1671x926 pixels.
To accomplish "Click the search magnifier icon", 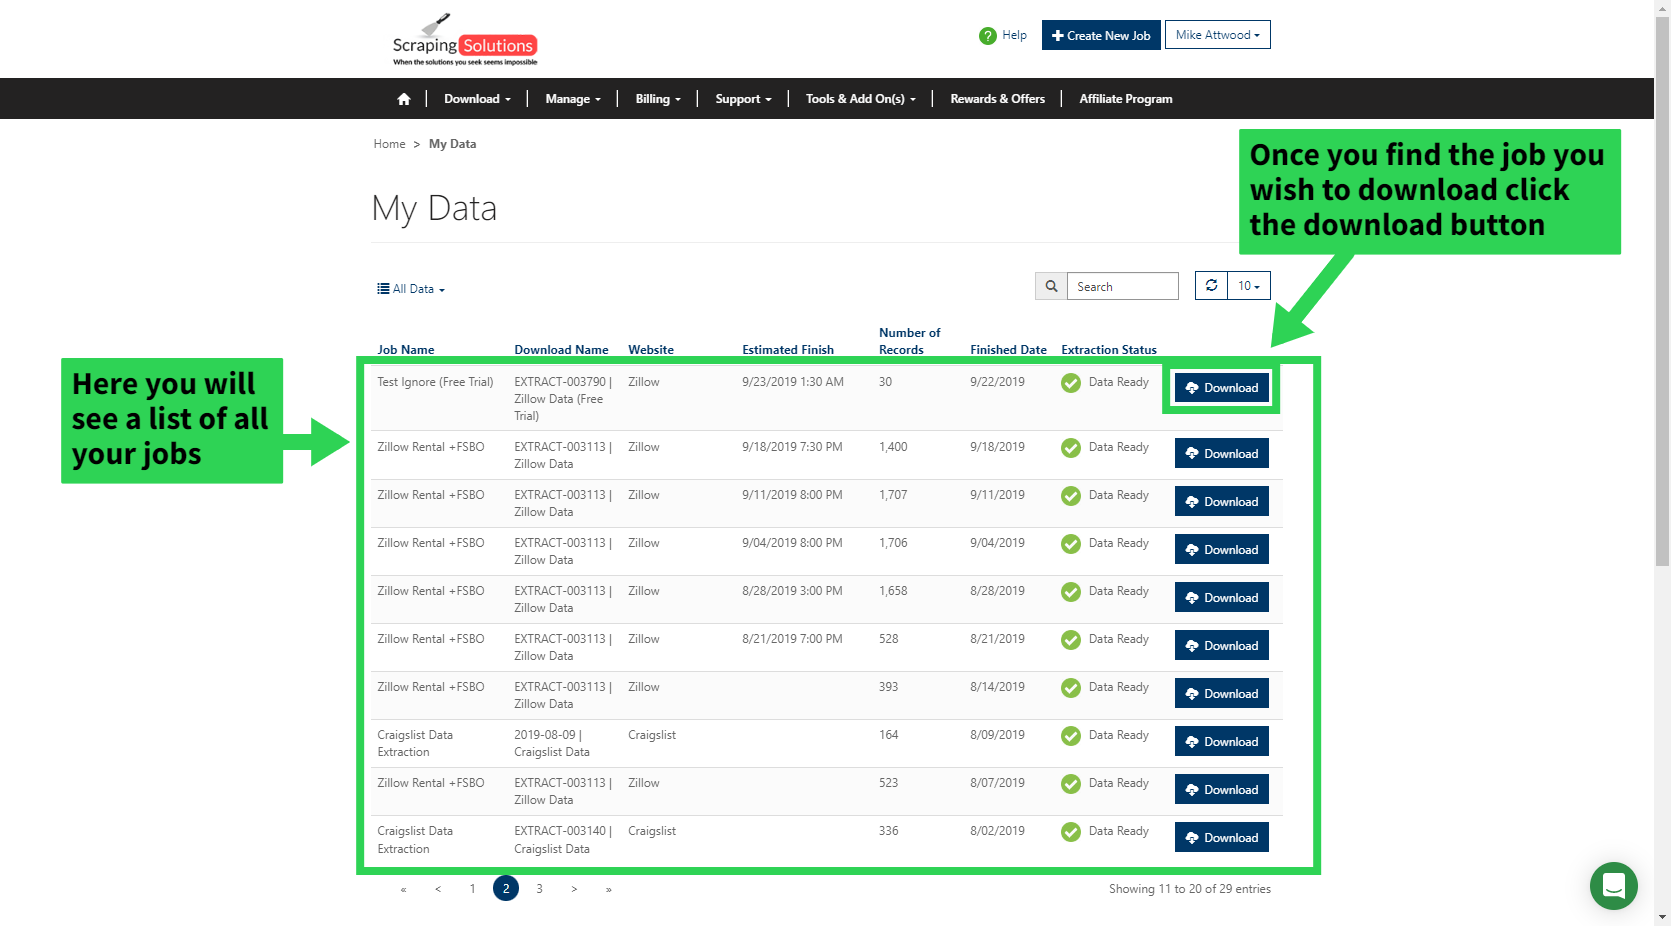I will click(1051, 286).
